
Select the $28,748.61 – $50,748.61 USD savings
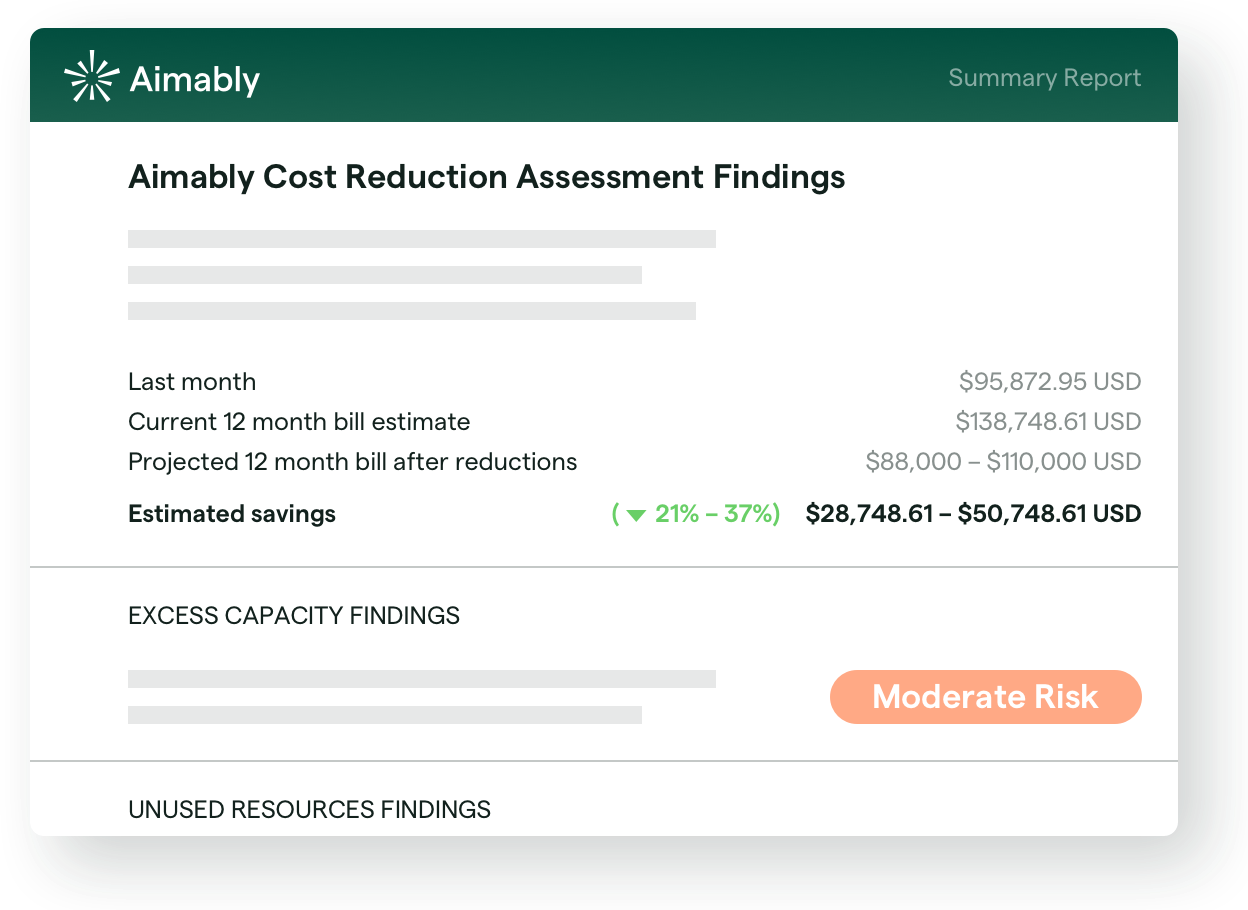[x=973, y=514]
